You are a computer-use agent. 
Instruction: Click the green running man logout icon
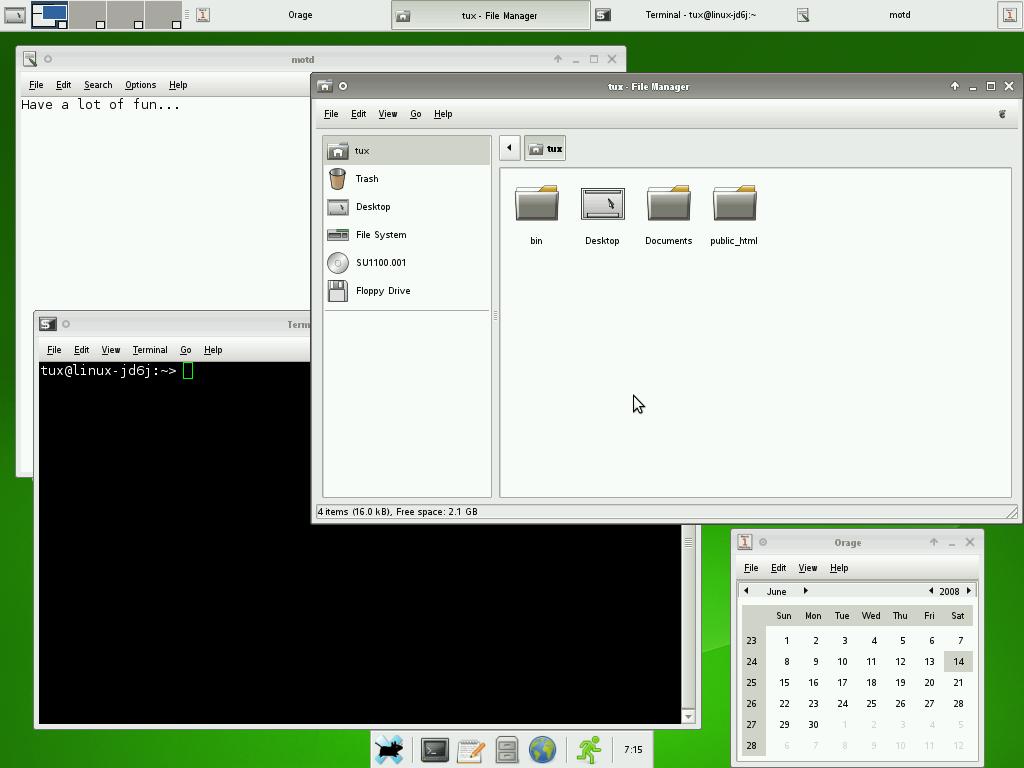tap(589, 749)
